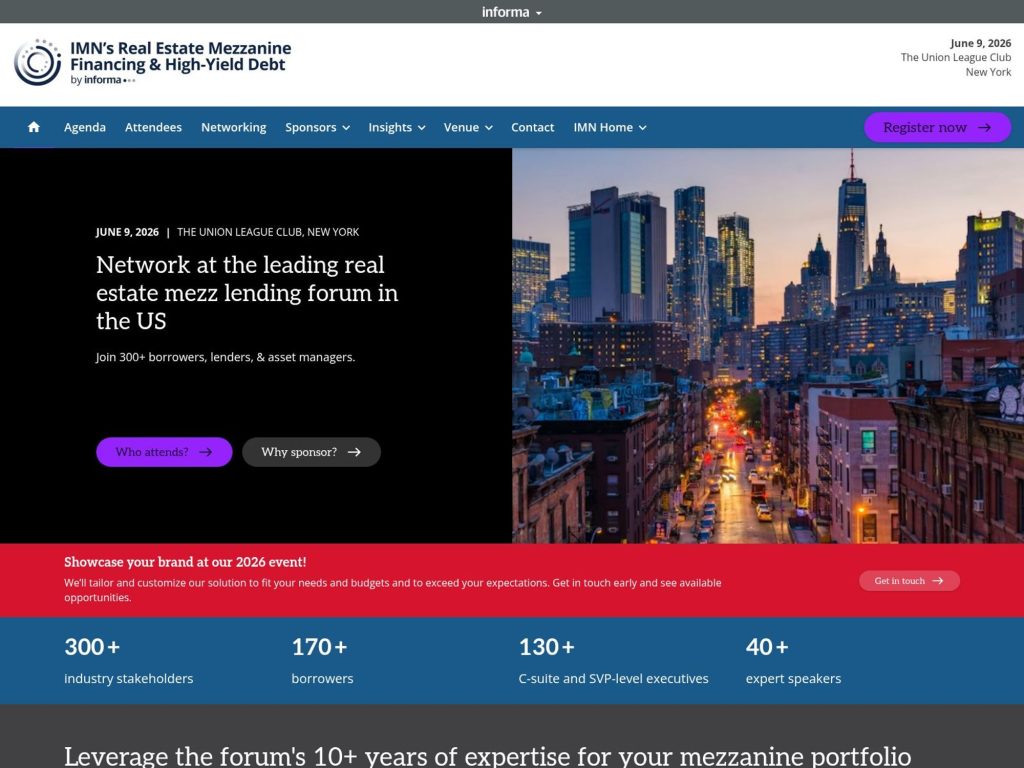This screenshot has width=1024, height=768.
Task: Click the IMN circular logo
Action: 37,62
